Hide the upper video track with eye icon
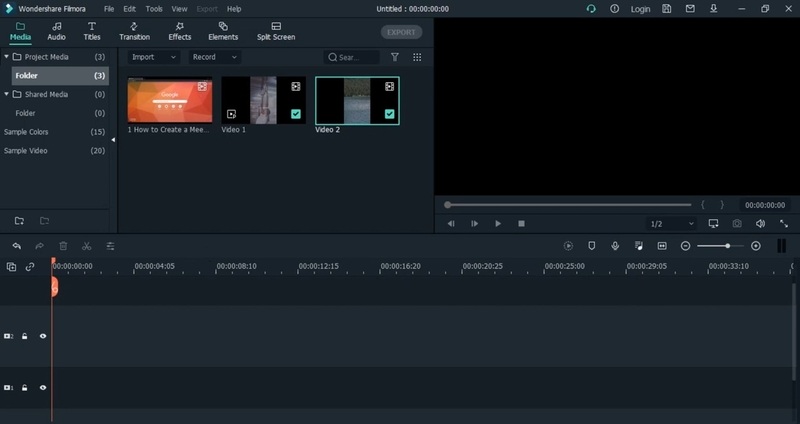The image size is (800, 424). (43, 336)
